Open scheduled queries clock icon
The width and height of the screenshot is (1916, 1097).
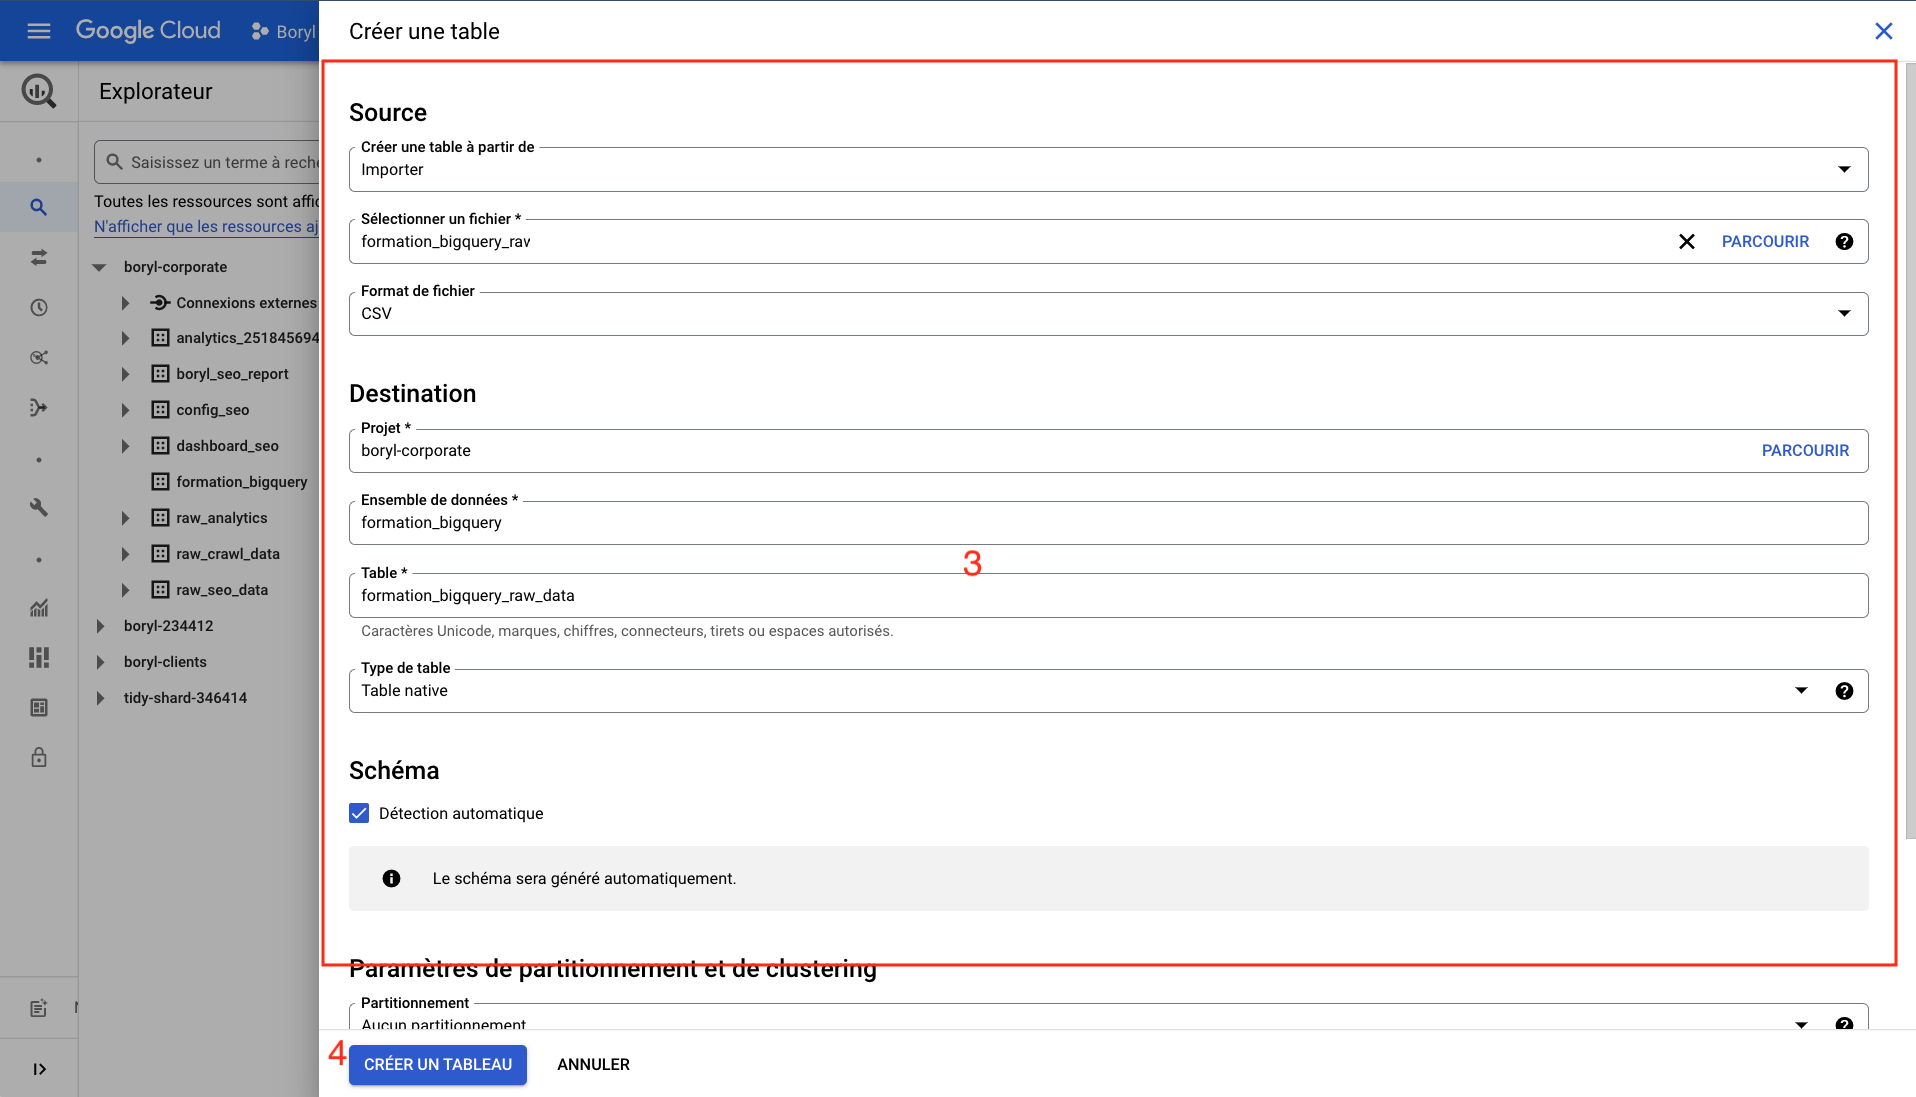click(x=39, y=307)
